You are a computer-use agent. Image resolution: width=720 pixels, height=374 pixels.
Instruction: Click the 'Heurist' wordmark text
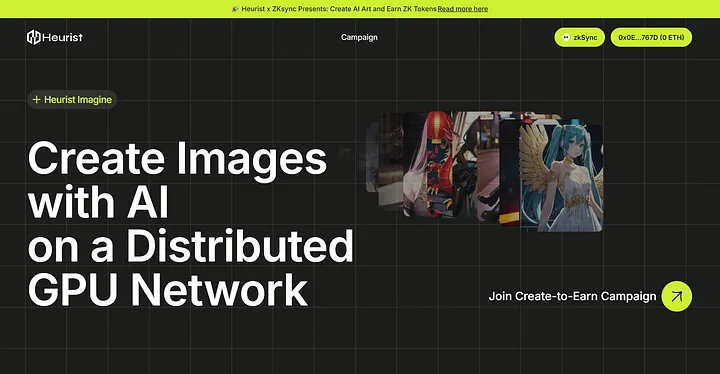[x=62, y=37]
